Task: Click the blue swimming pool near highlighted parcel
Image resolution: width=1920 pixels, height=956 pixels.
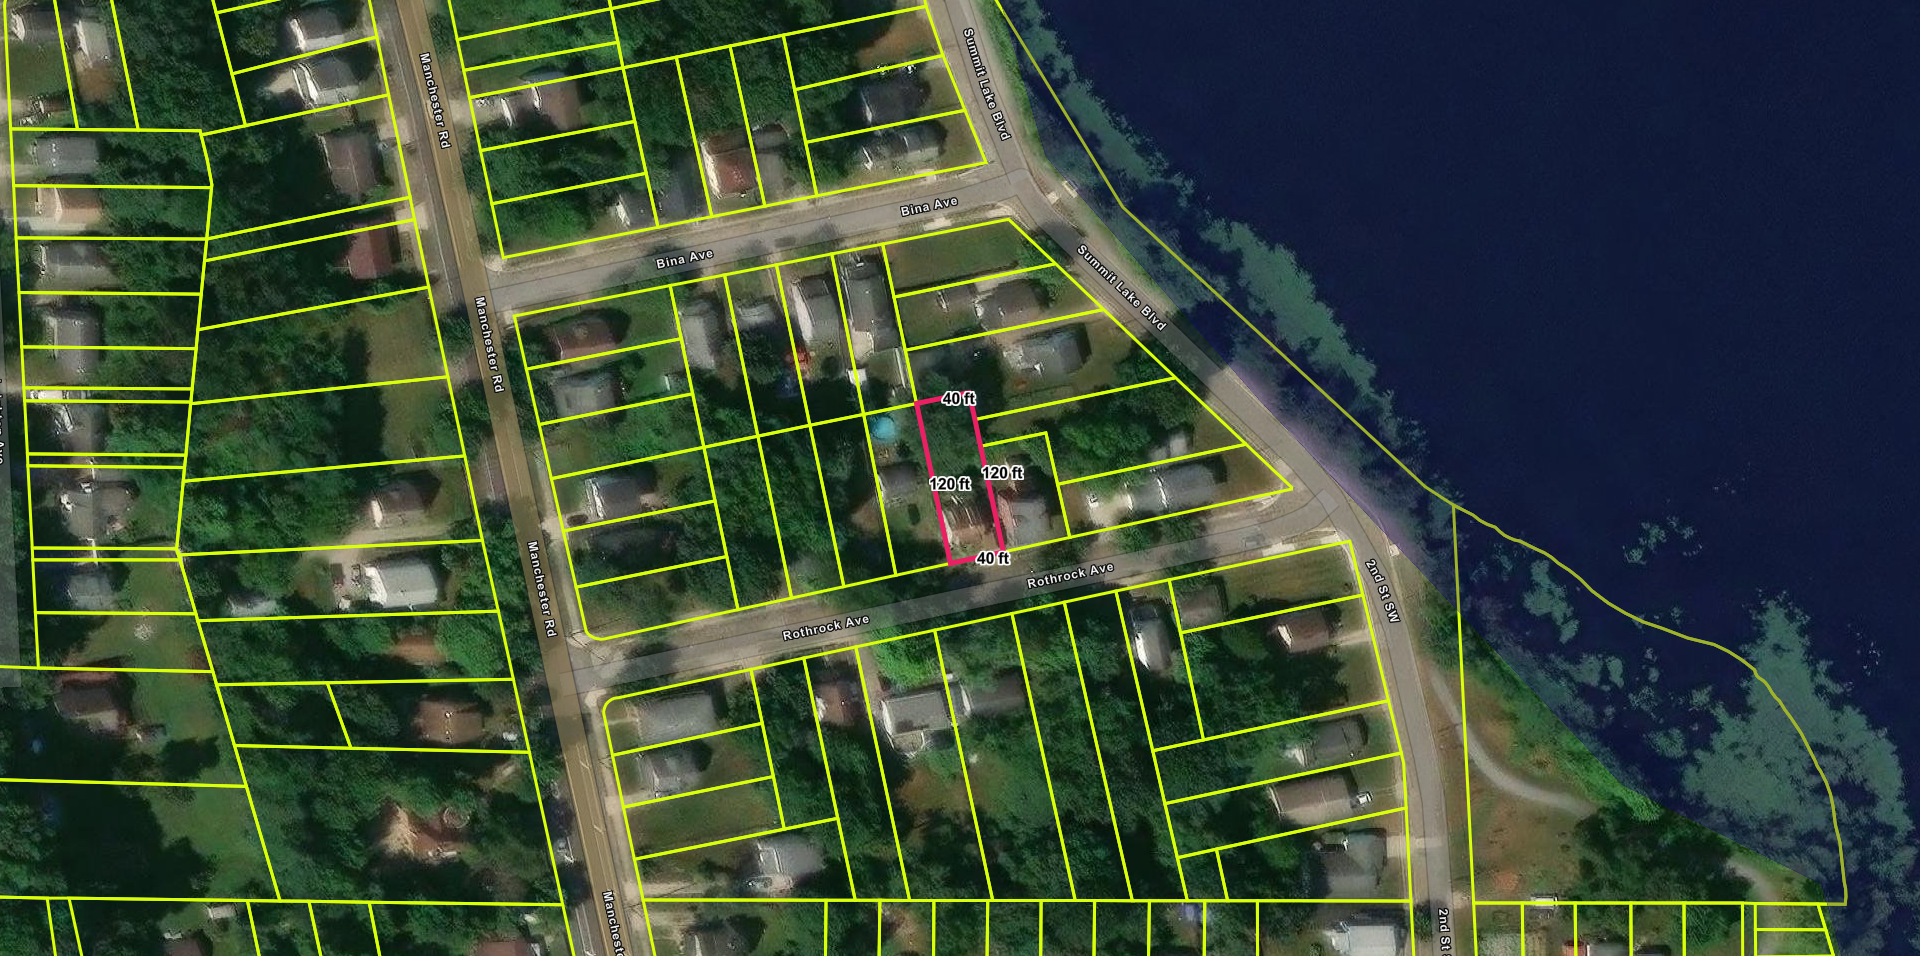Action: click(x=883, y=429)
